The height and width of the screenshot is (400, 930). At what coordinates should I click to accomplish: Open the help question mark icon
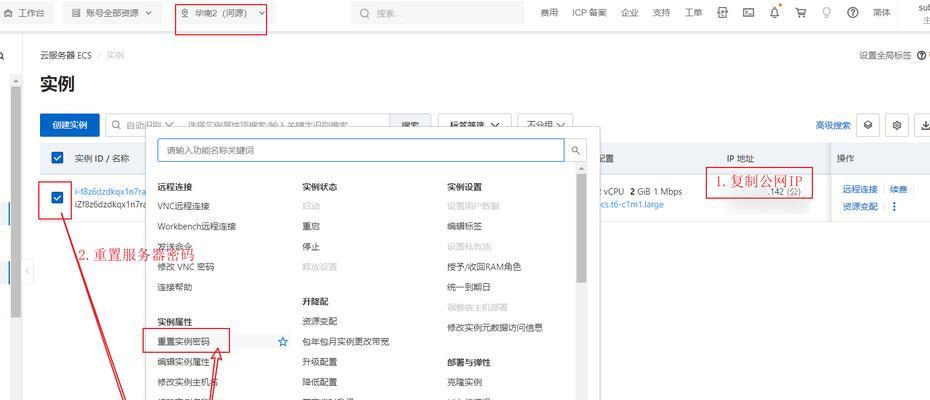point(852,12)
